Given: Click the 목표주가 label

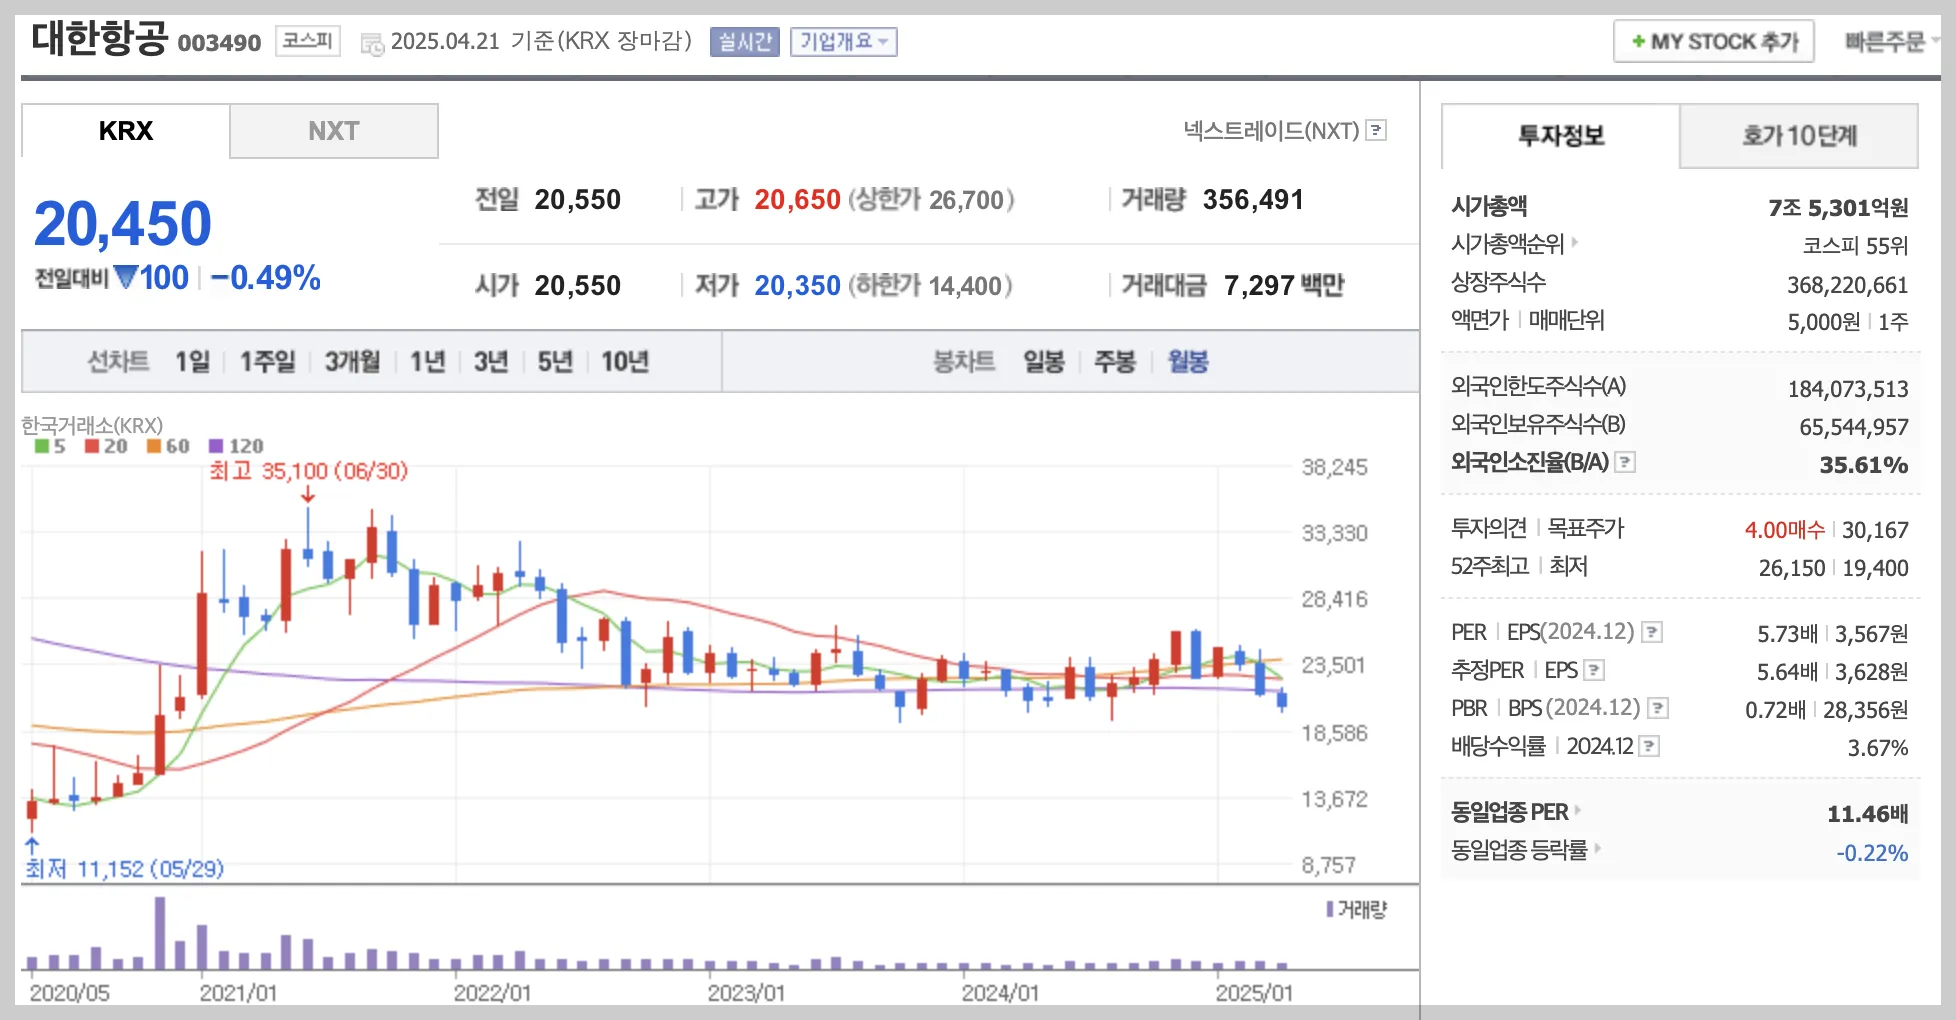Looking at the screenshot, I should 1586,528.
